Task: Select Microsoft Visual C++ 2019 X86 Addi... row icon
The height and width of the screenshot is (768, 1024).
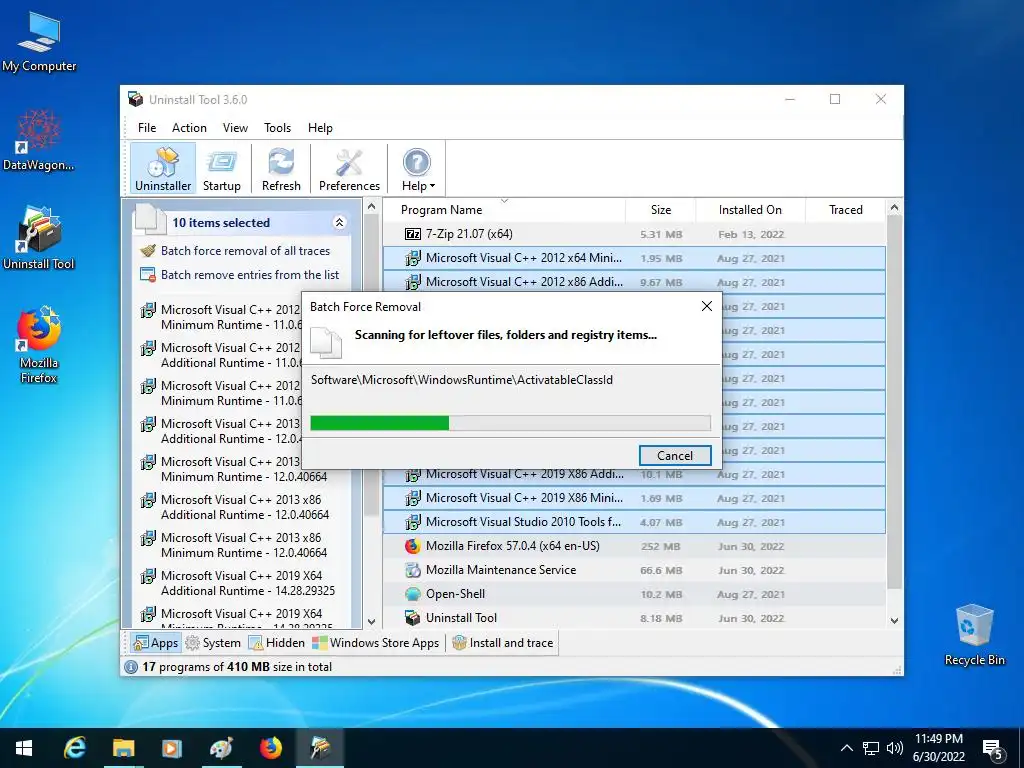Action: 413,476
